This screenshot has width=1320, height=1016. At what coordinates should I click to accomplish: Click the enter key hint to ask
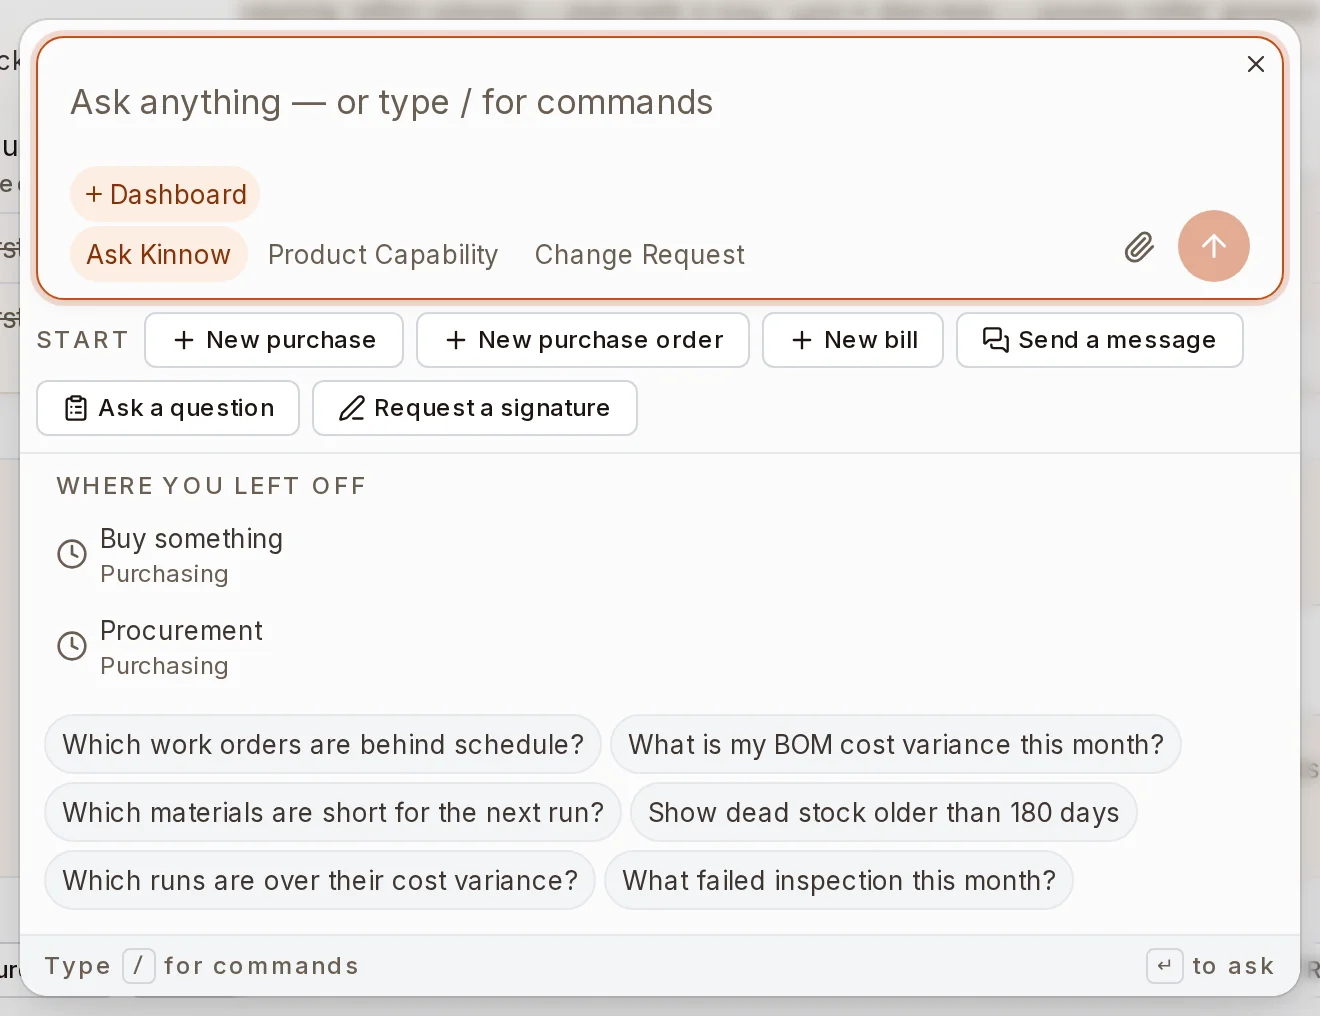pyautogui.click(x=1165, y=966)
